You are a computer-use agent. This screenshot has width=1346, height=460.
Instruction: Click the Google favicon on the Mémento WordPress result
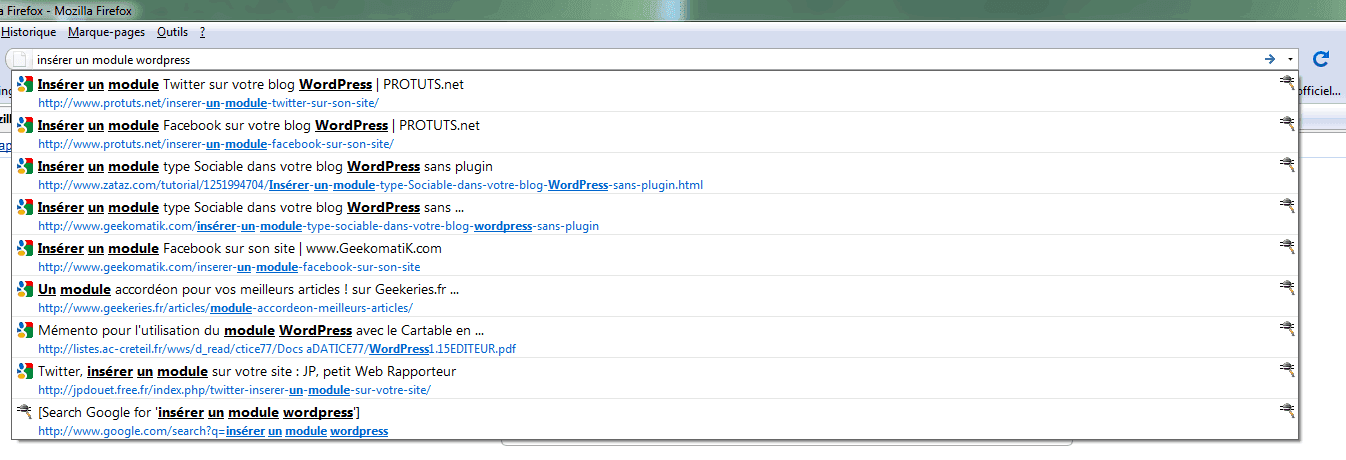(26, 331)
